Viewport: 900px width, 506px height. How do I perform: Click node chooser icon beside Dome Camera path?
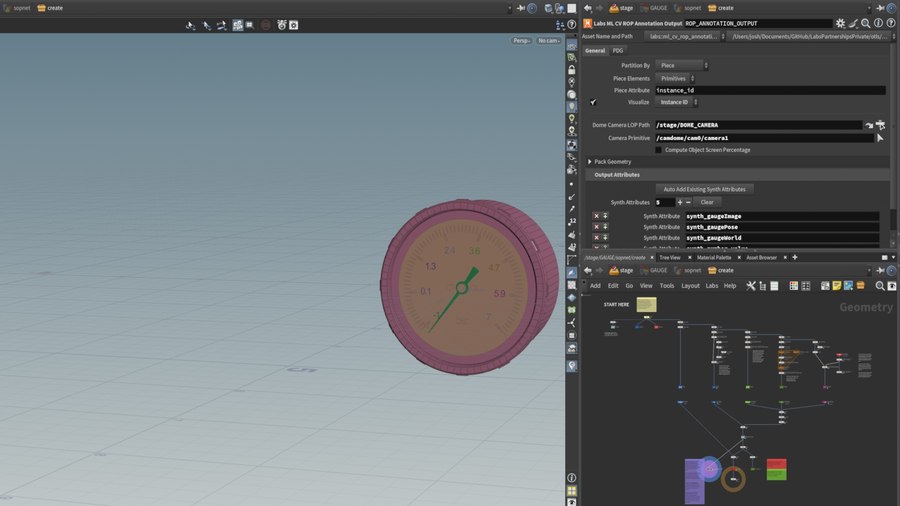pyautogui.click(x=881, y=125)
